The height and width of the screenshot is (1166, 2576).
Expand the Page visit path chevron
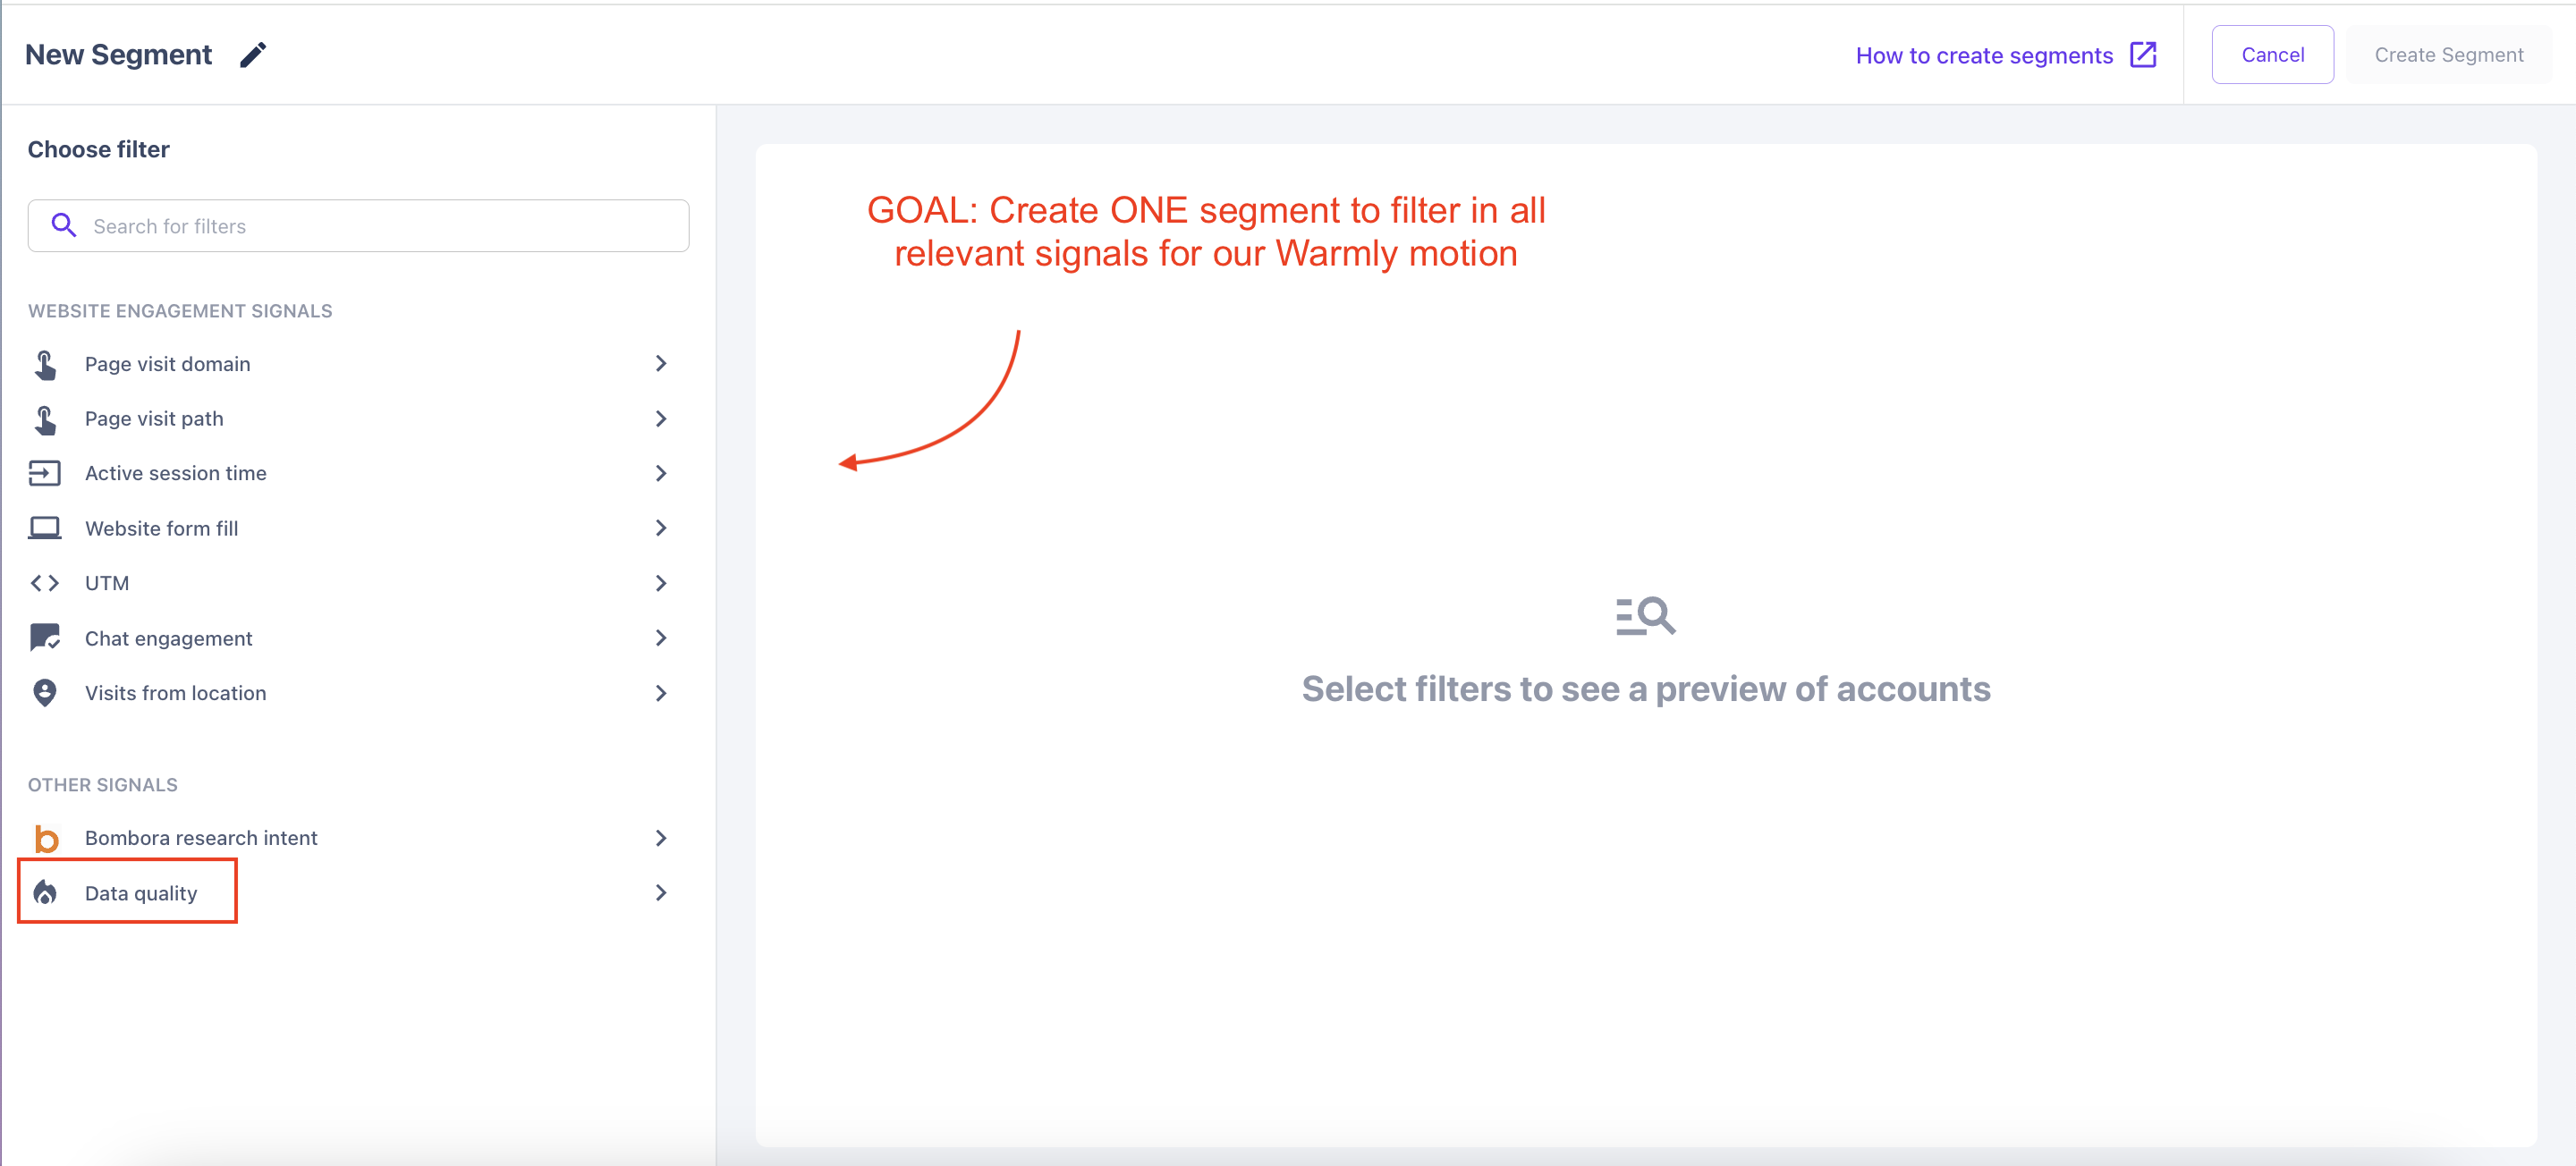point(661,419)
